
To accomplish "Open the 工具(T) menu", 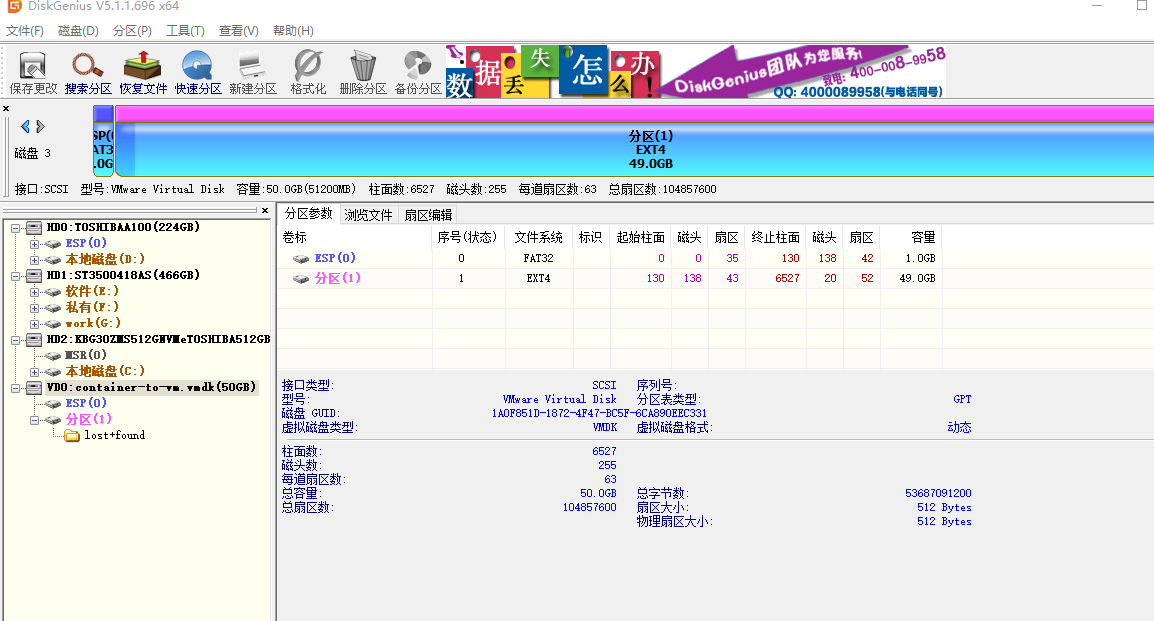I will pos(185,31).
